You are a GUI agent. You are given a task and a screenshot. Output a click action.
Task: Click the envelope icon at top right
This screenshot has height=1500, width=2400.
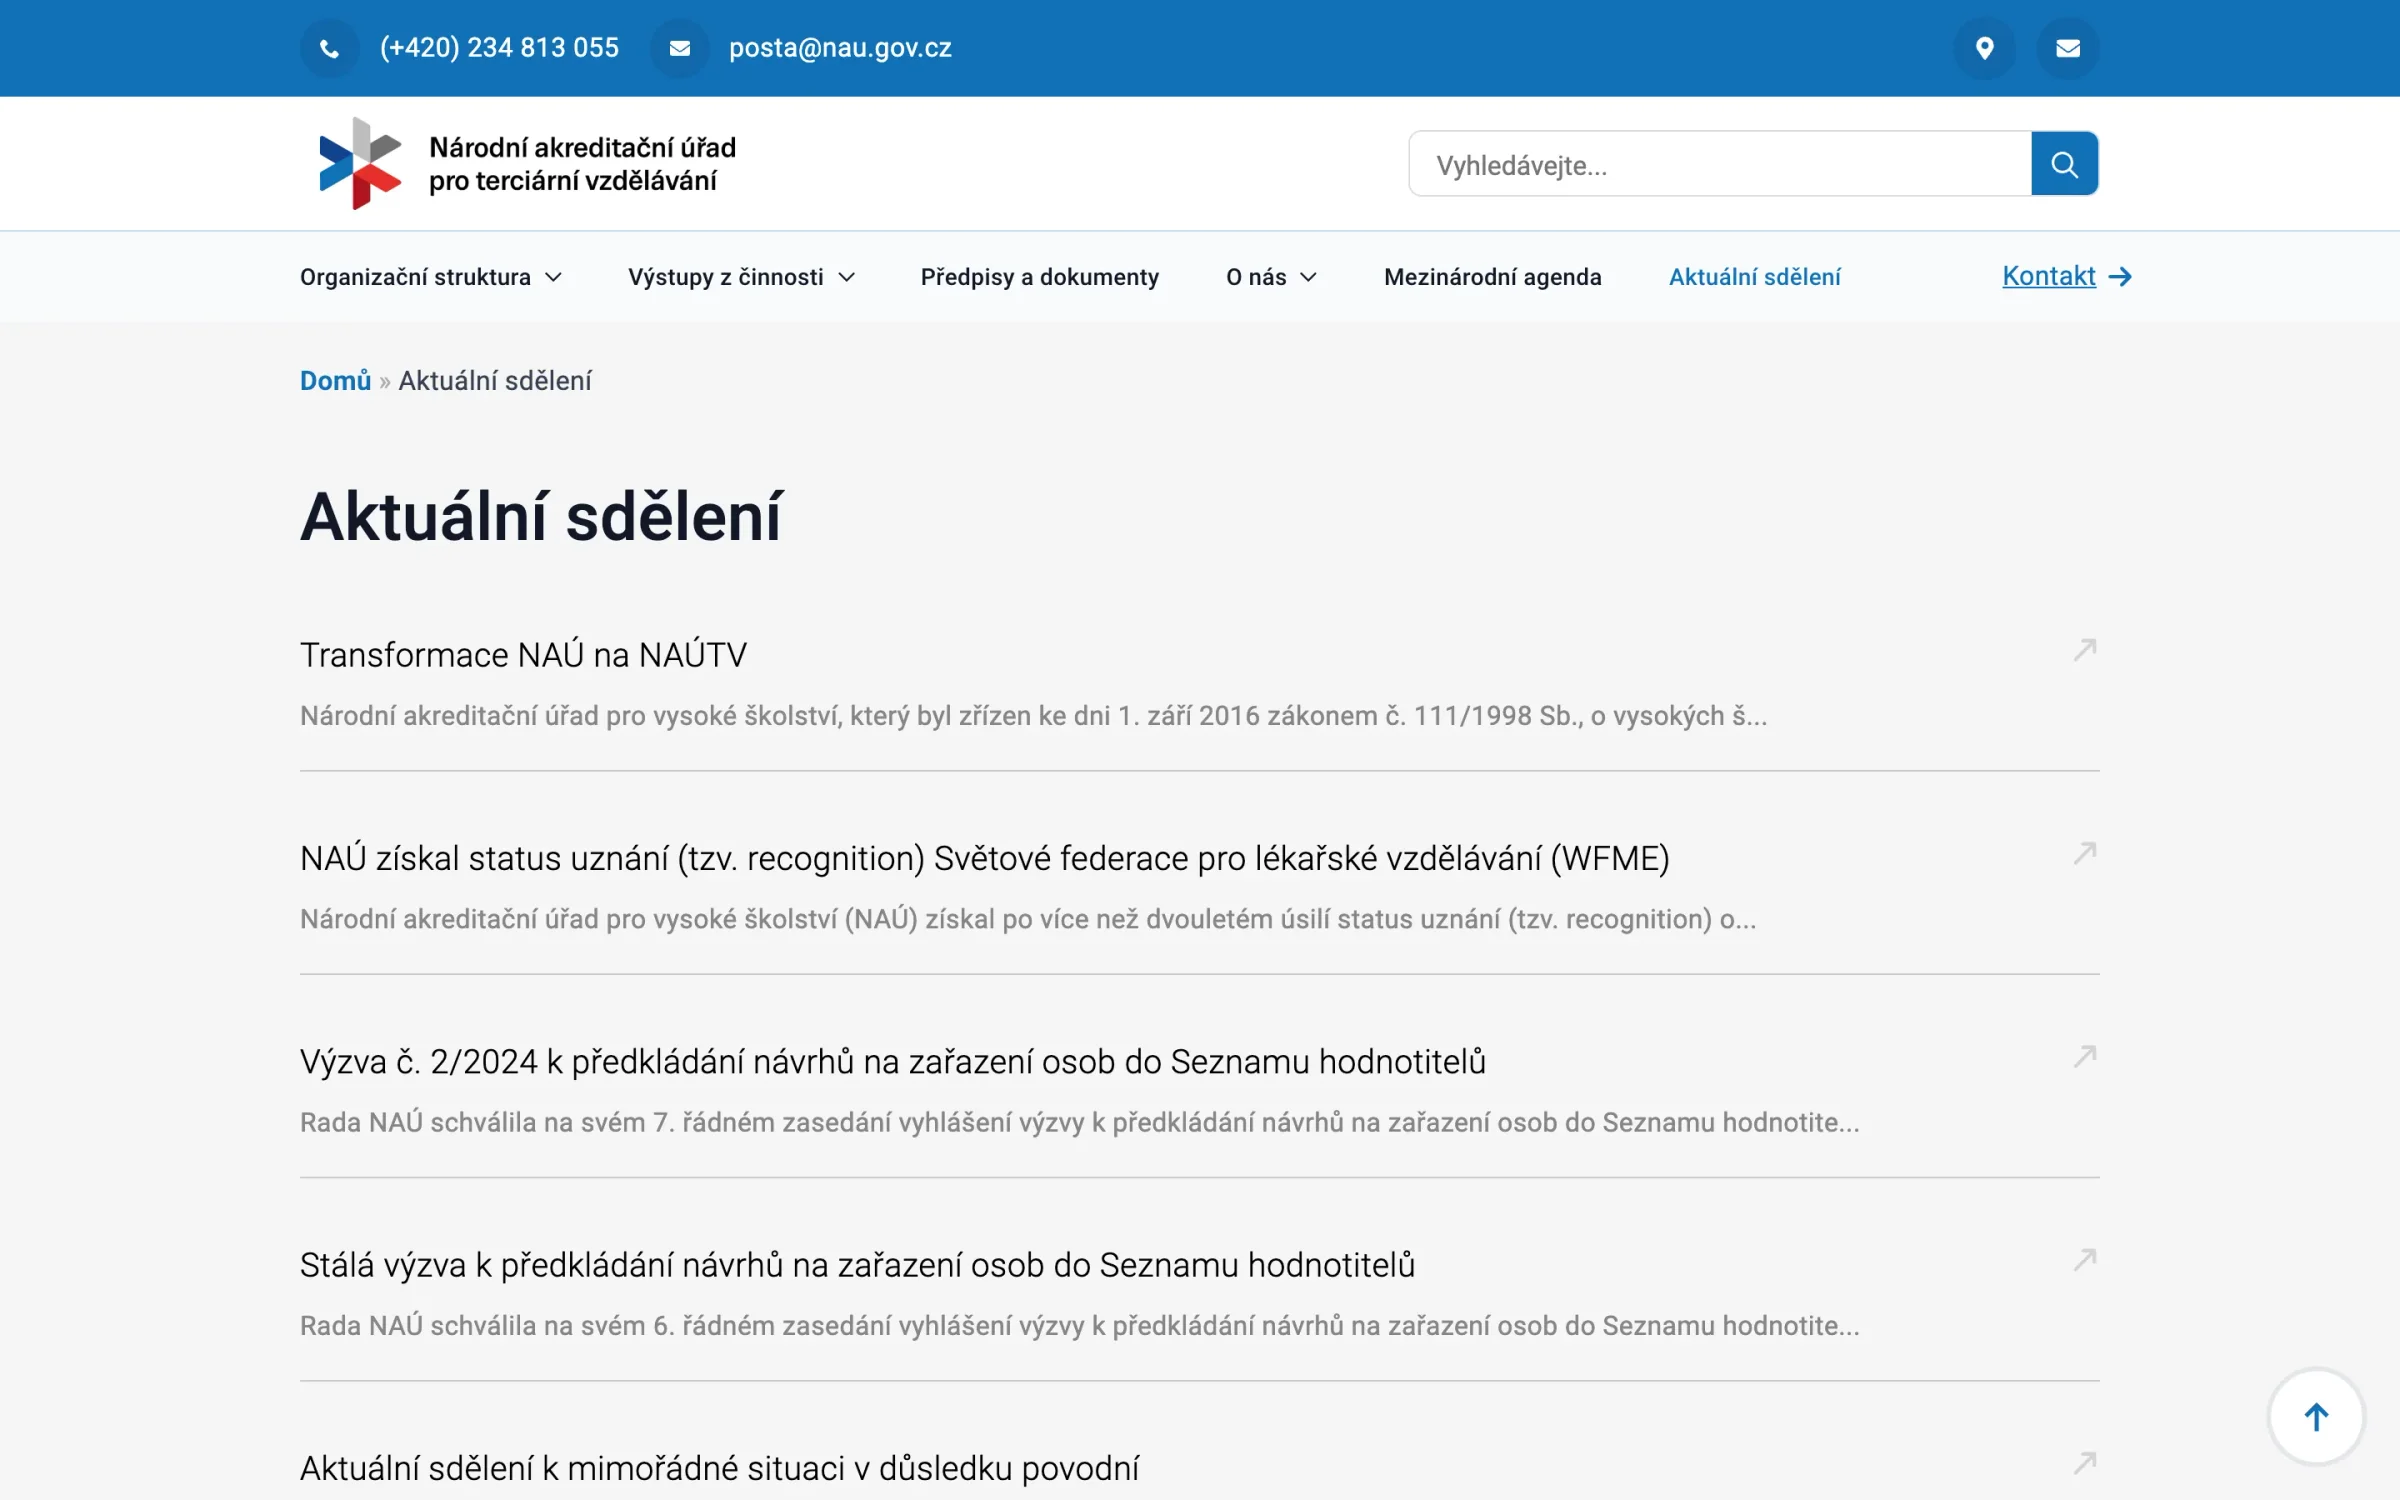coord(2068,48)
